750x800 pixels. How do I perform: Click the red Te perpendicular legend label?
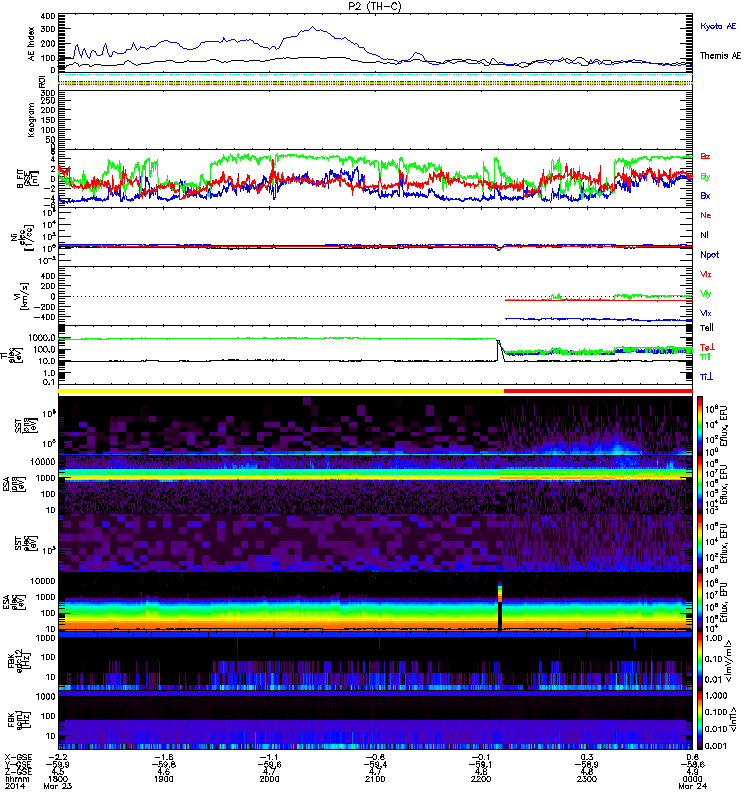pyautogui.click(x=707, y=347)
